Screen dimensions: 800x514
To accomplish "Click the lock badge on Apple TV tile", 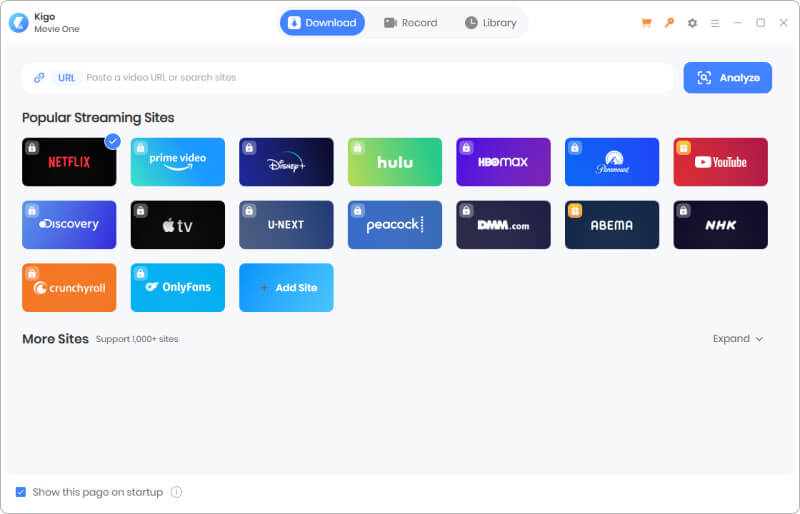I will pos(141,211).
